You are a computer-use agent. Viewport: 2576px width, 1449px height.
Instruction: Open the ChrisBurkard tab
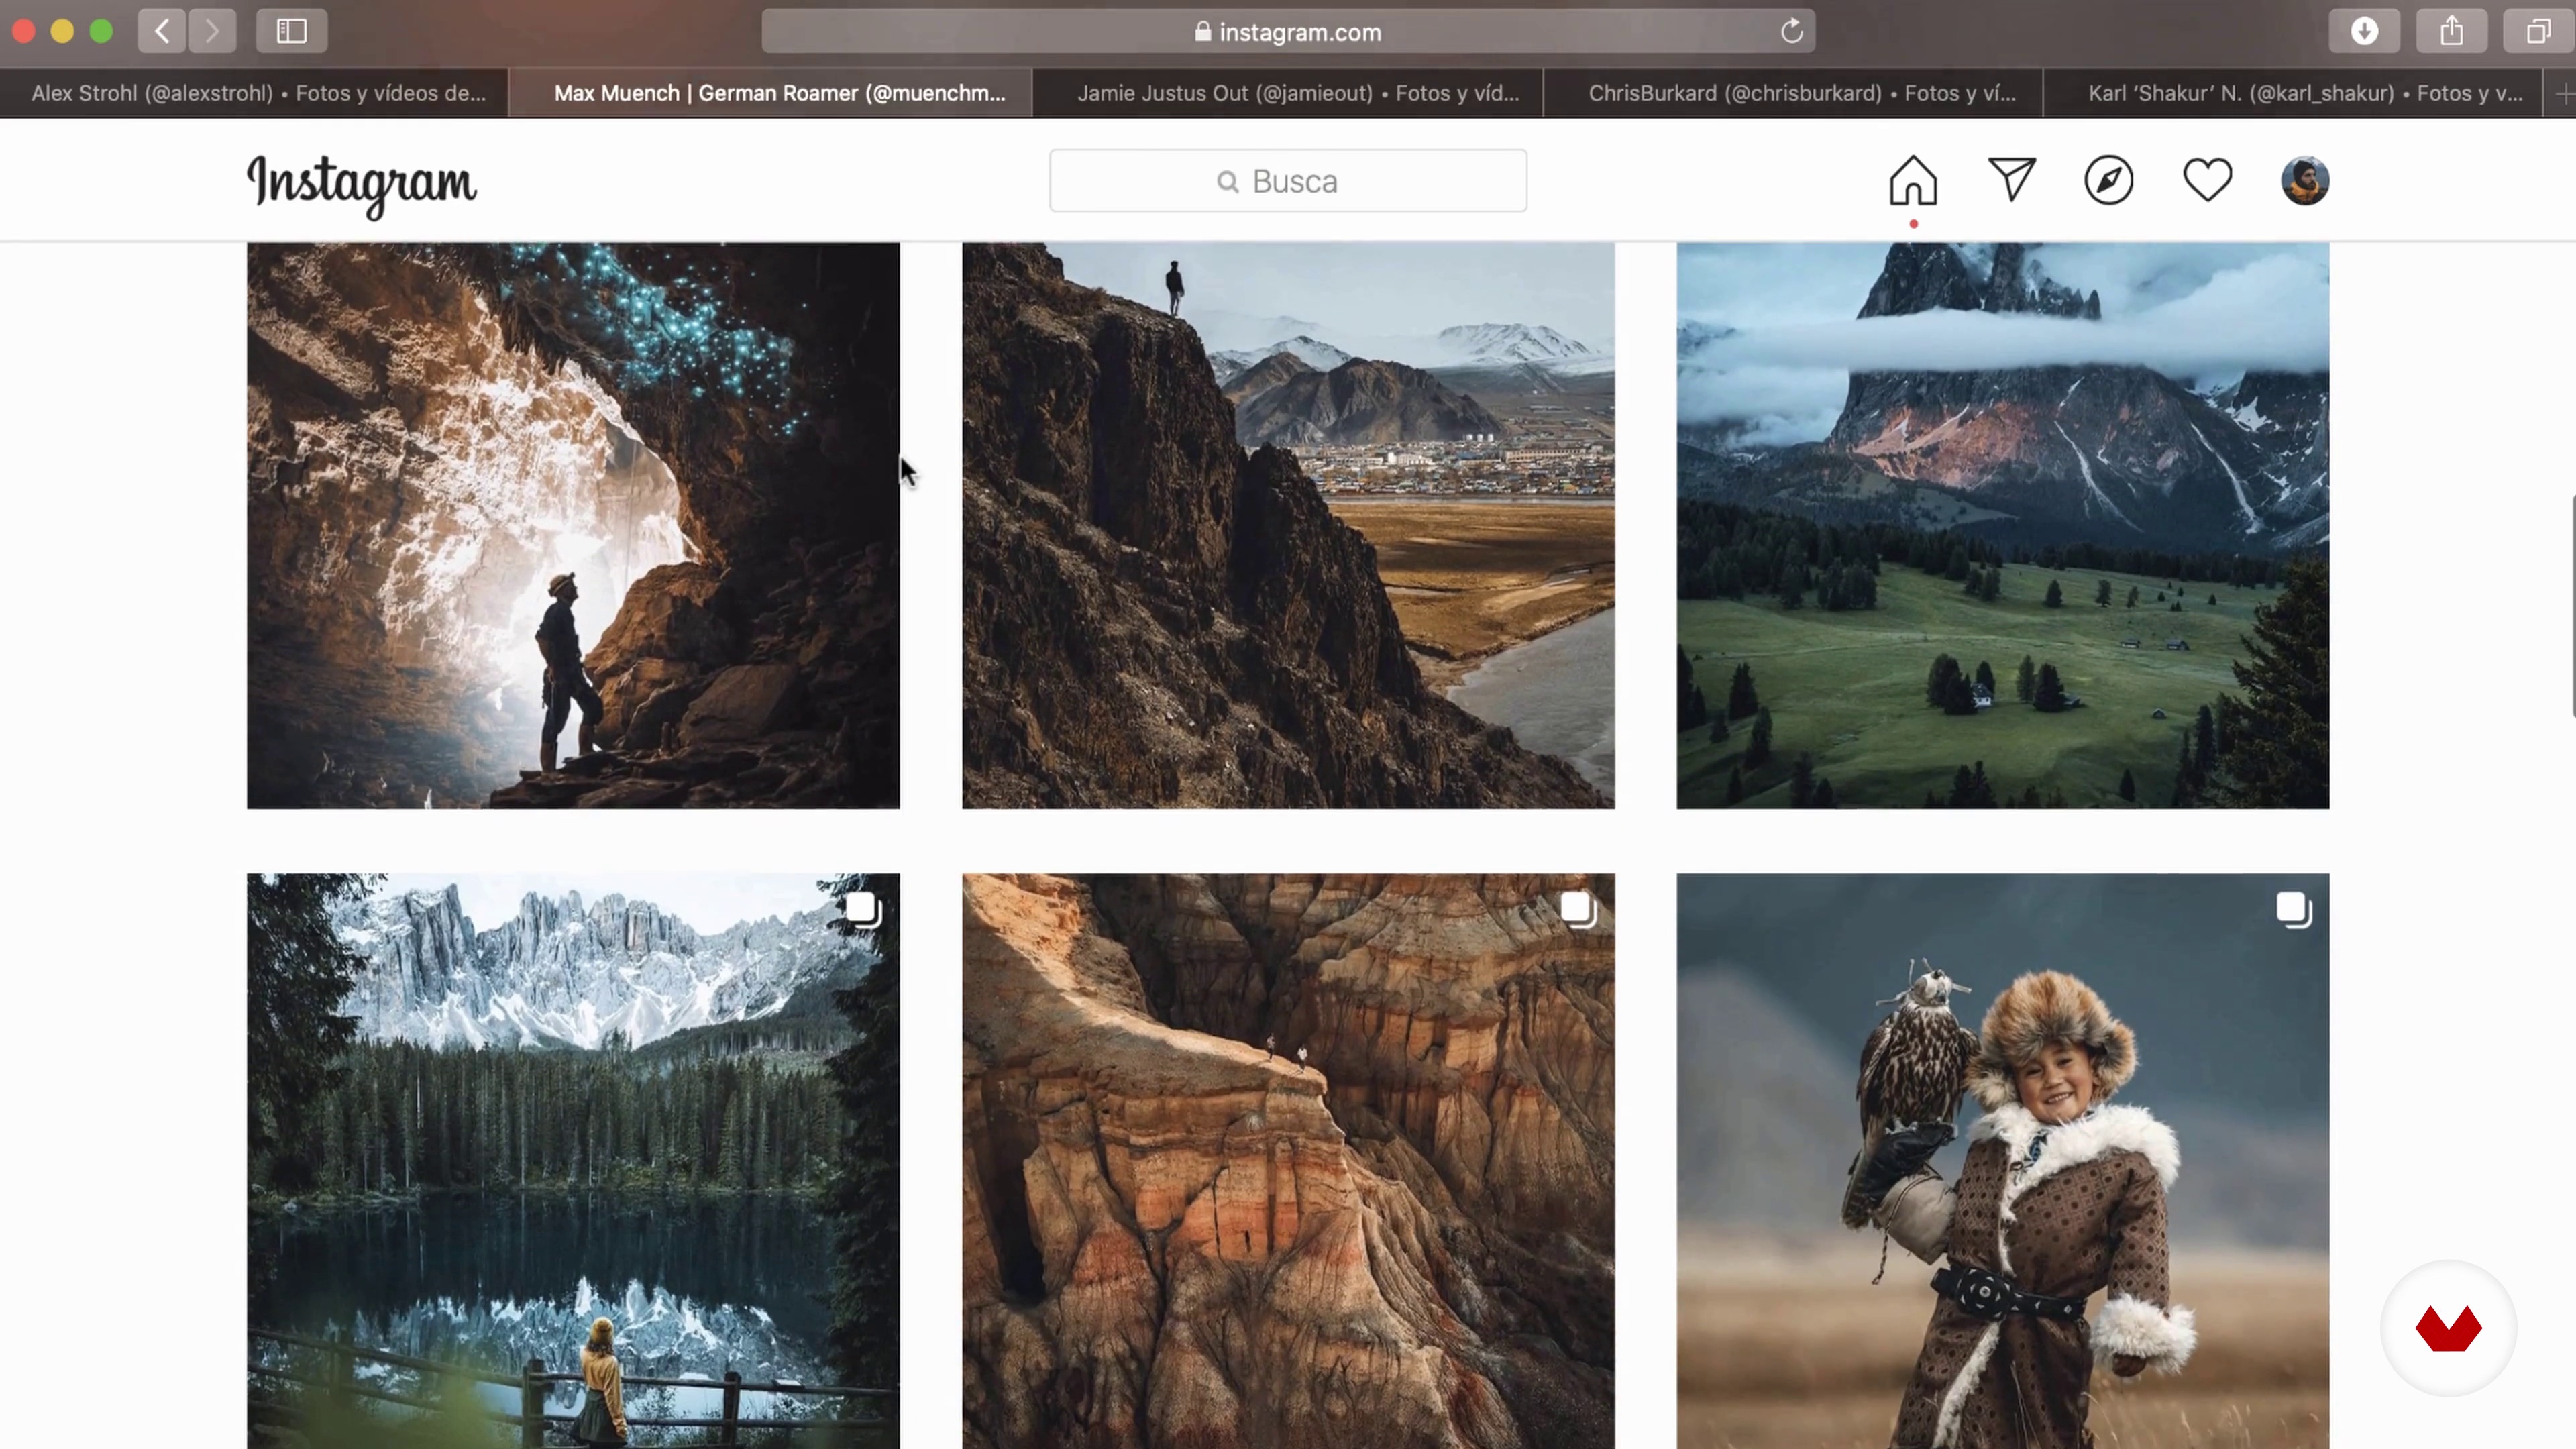click(x=1794, y=93)
